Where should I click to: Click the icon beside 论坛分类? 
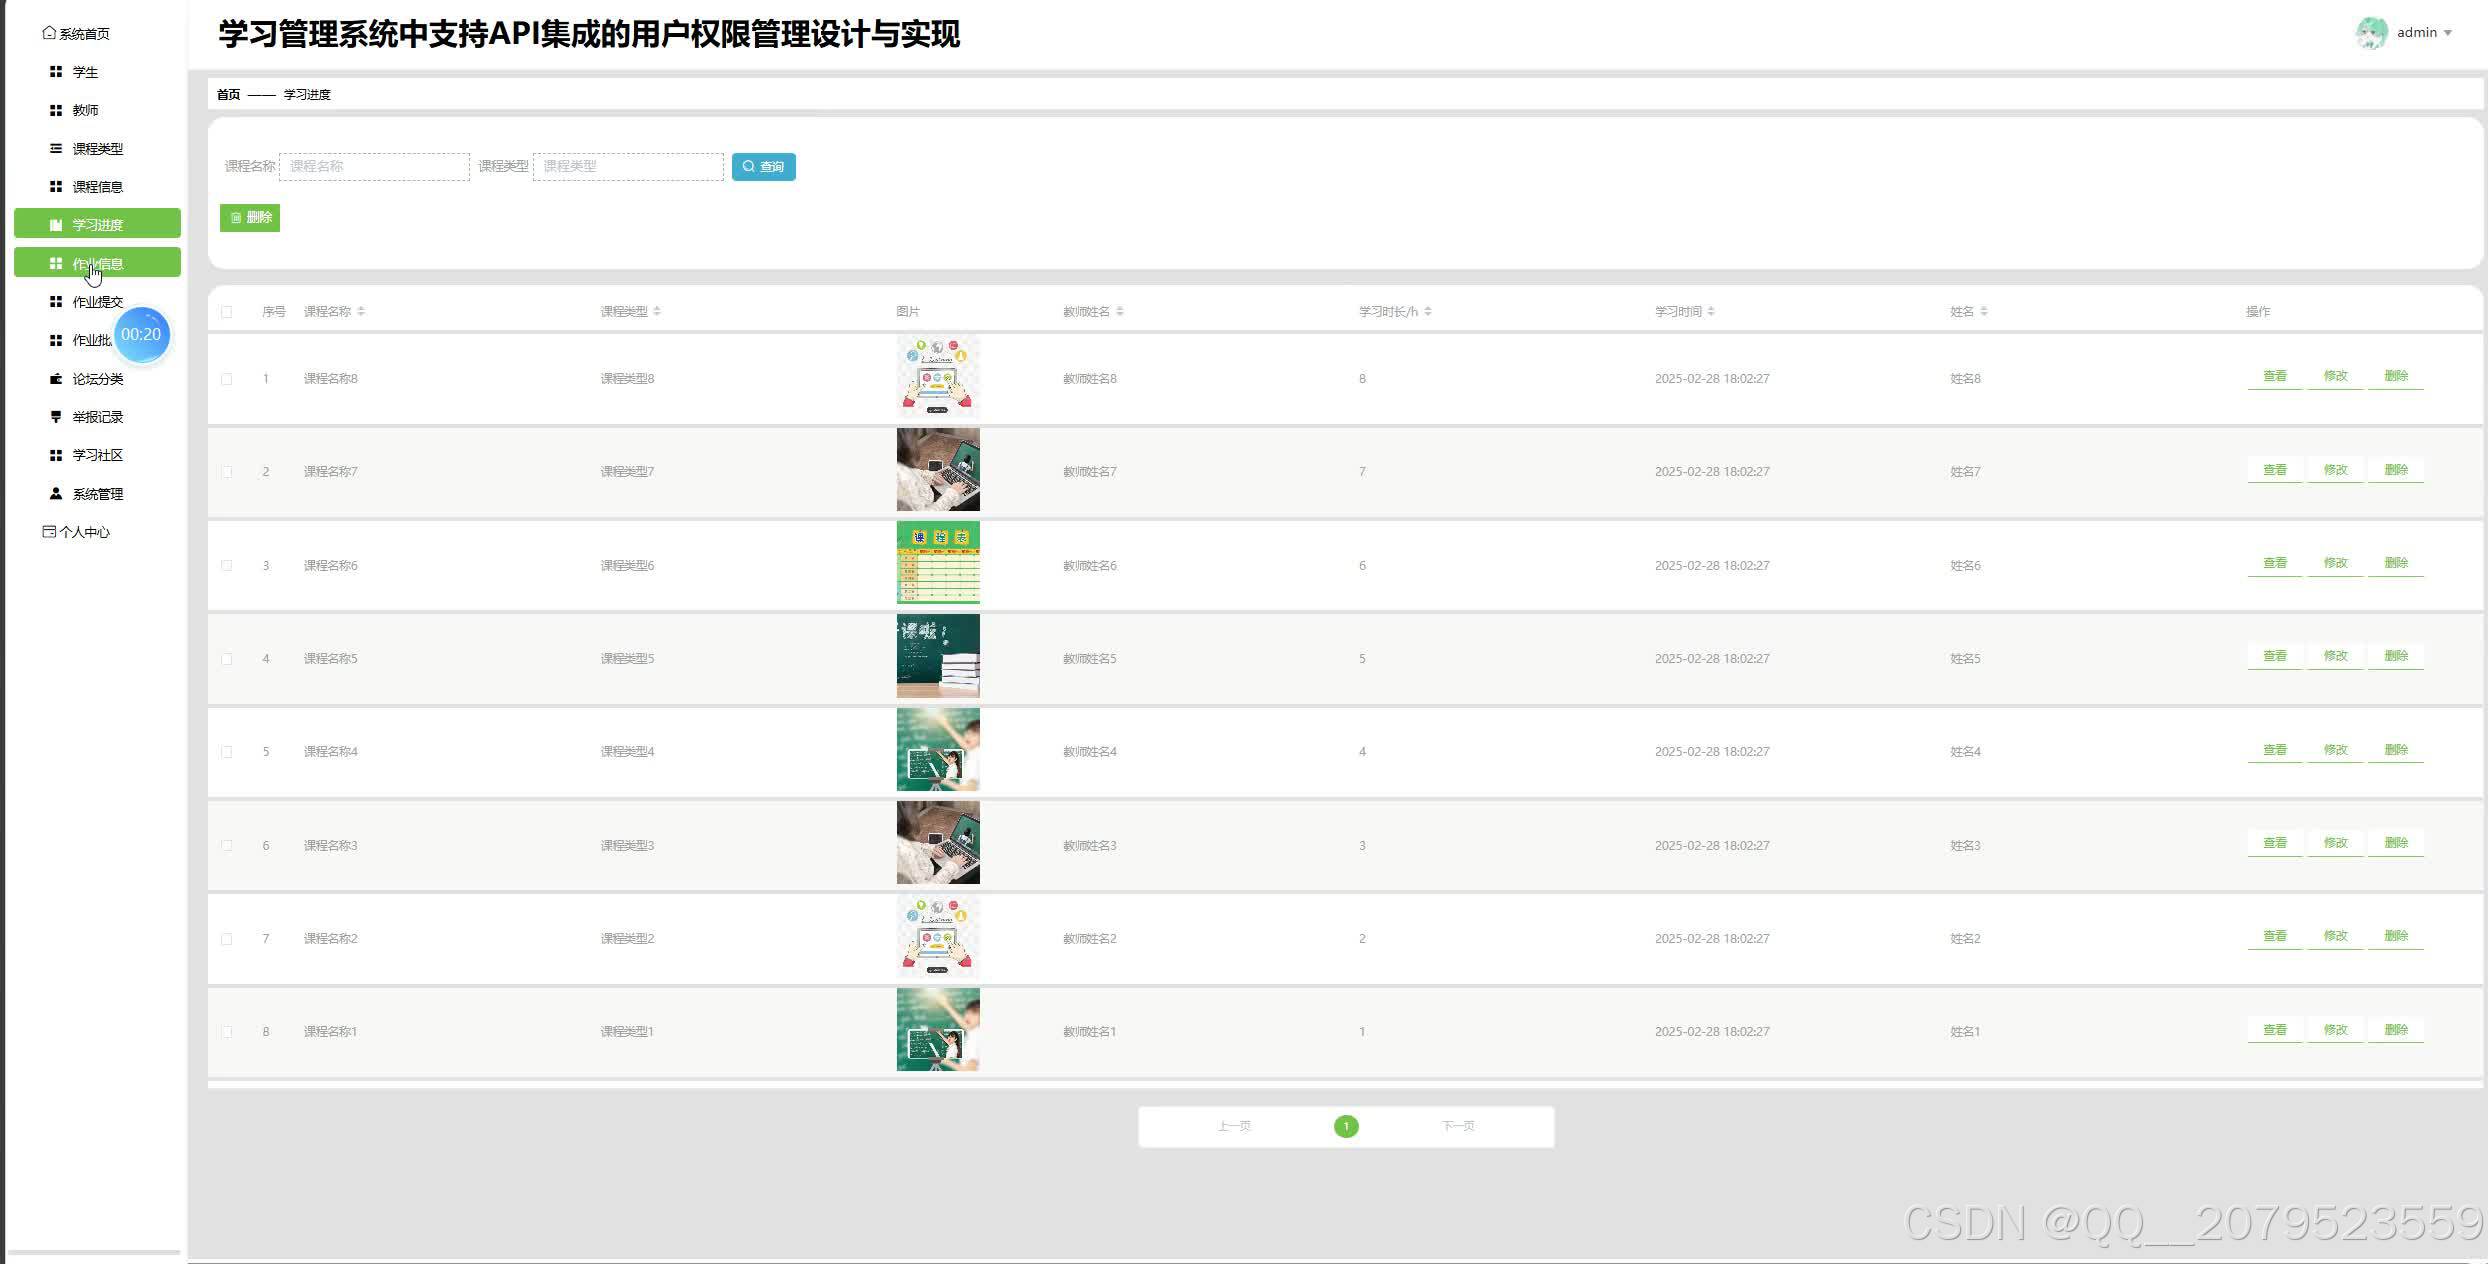coord(56,379)
